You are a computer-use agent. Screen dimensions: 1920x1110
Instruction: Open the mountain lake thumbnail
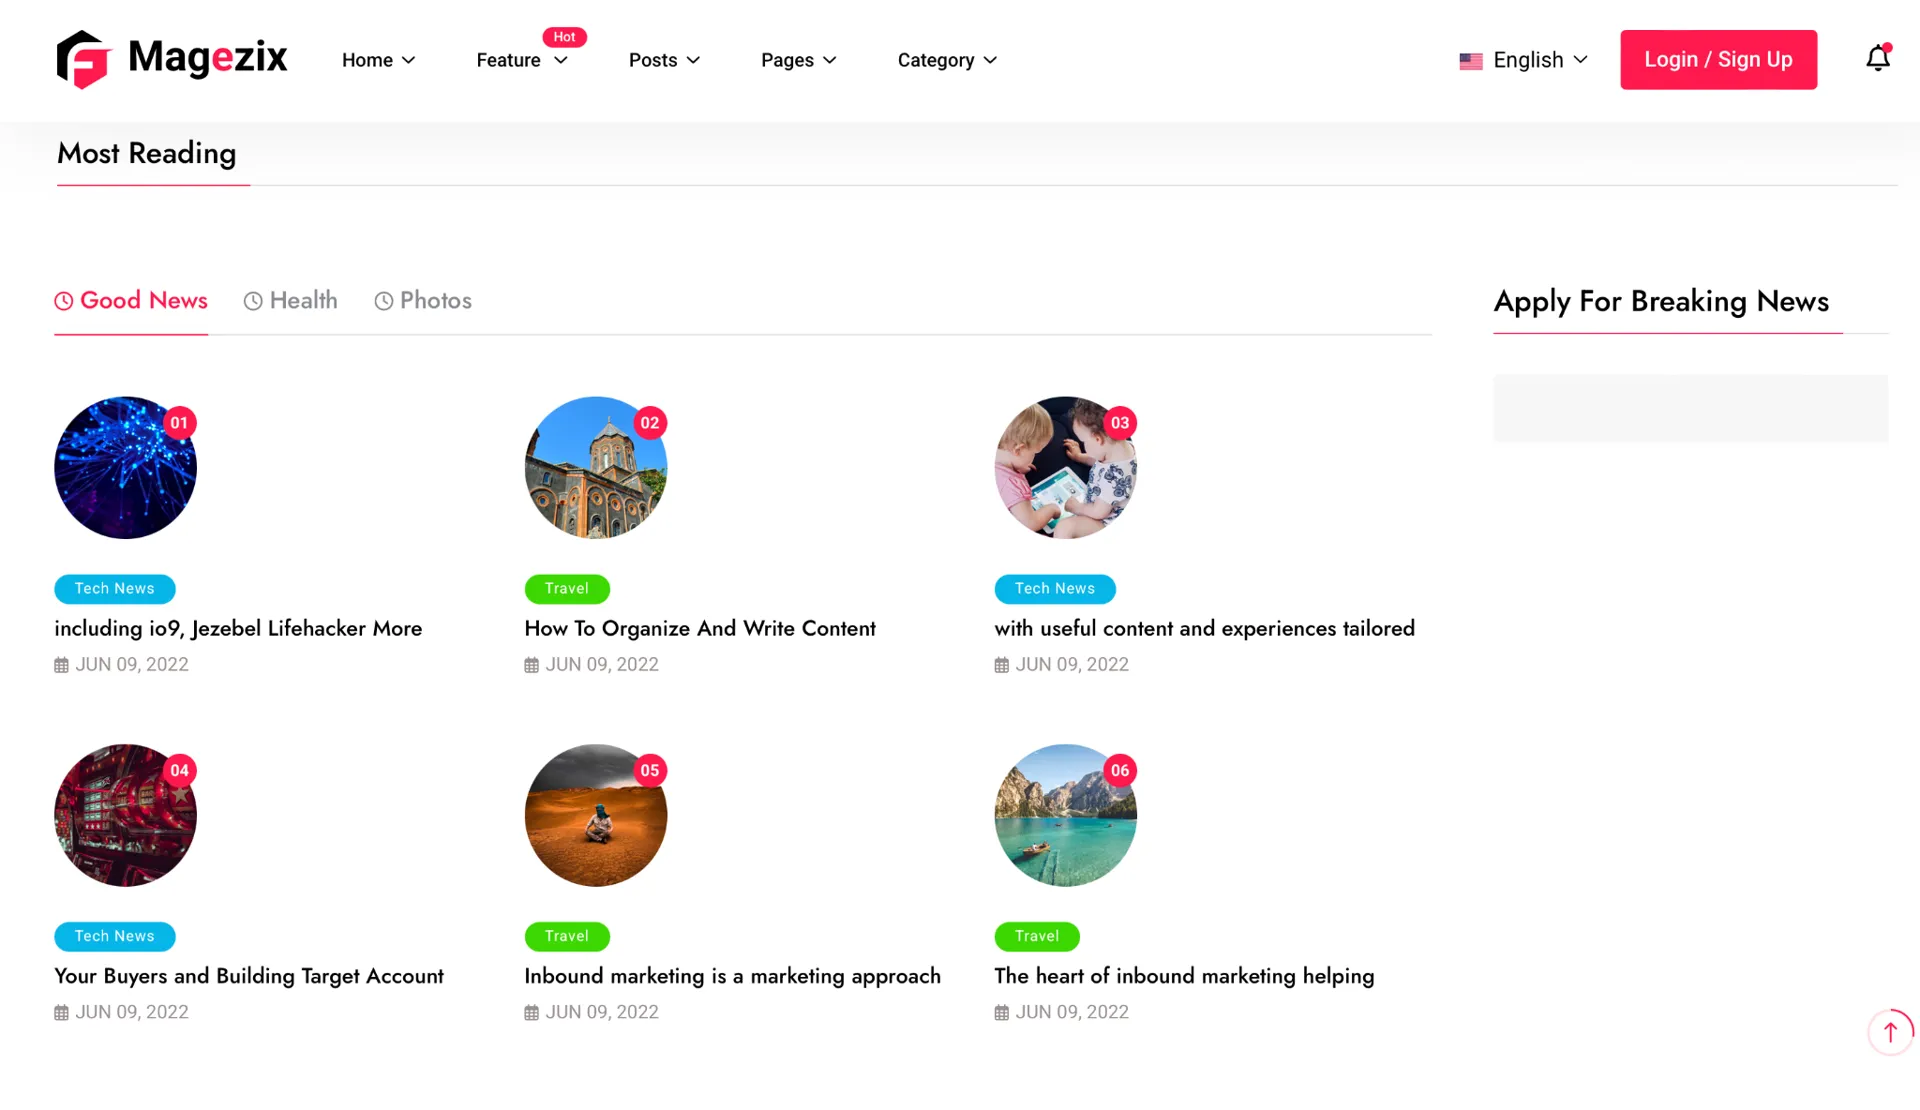tap(1064, 815)
